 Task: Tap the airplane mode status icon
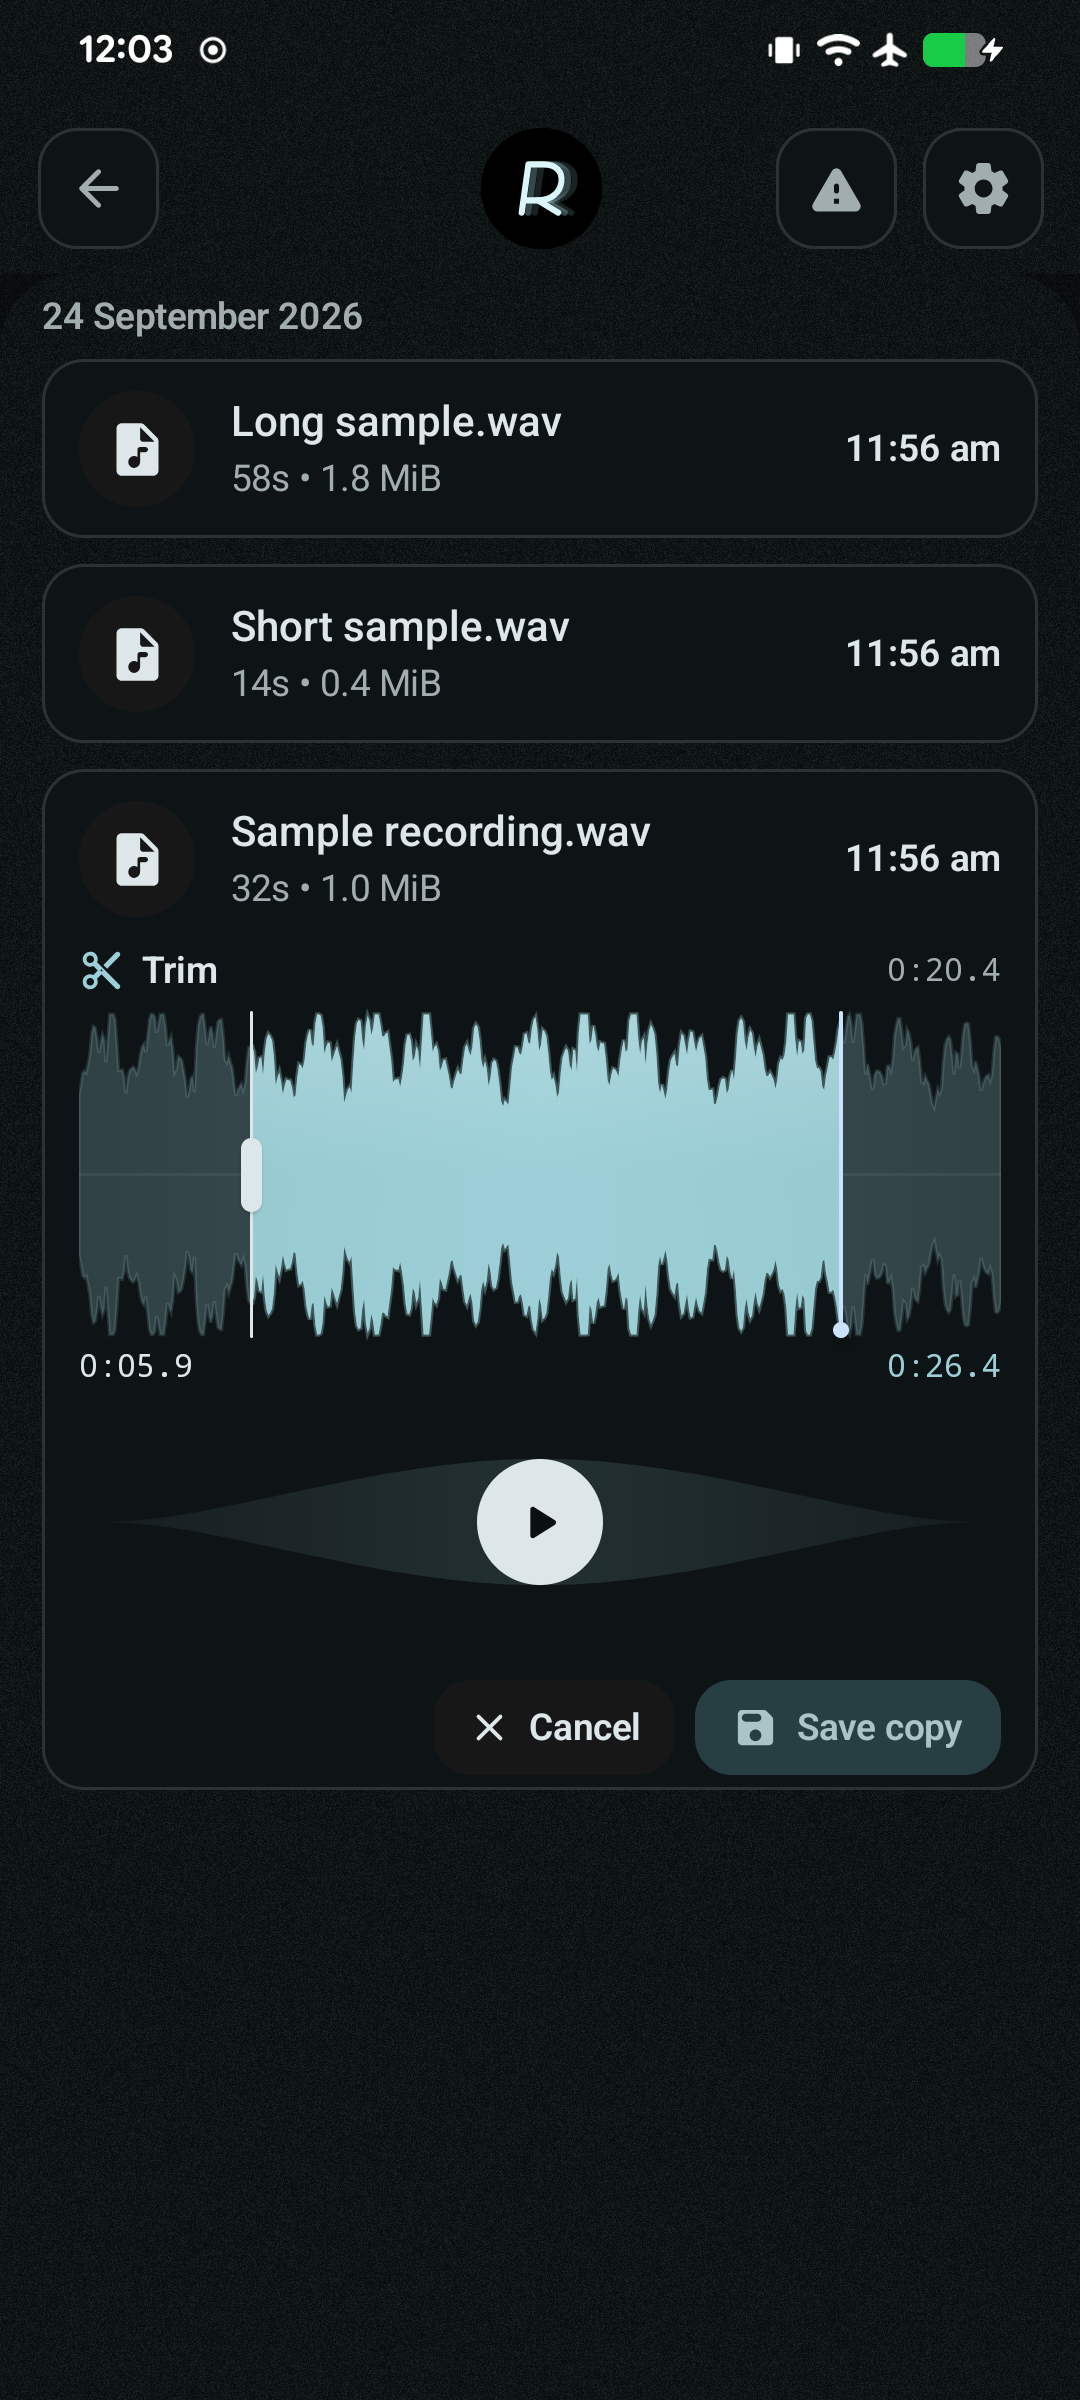[x=890, y=49]
